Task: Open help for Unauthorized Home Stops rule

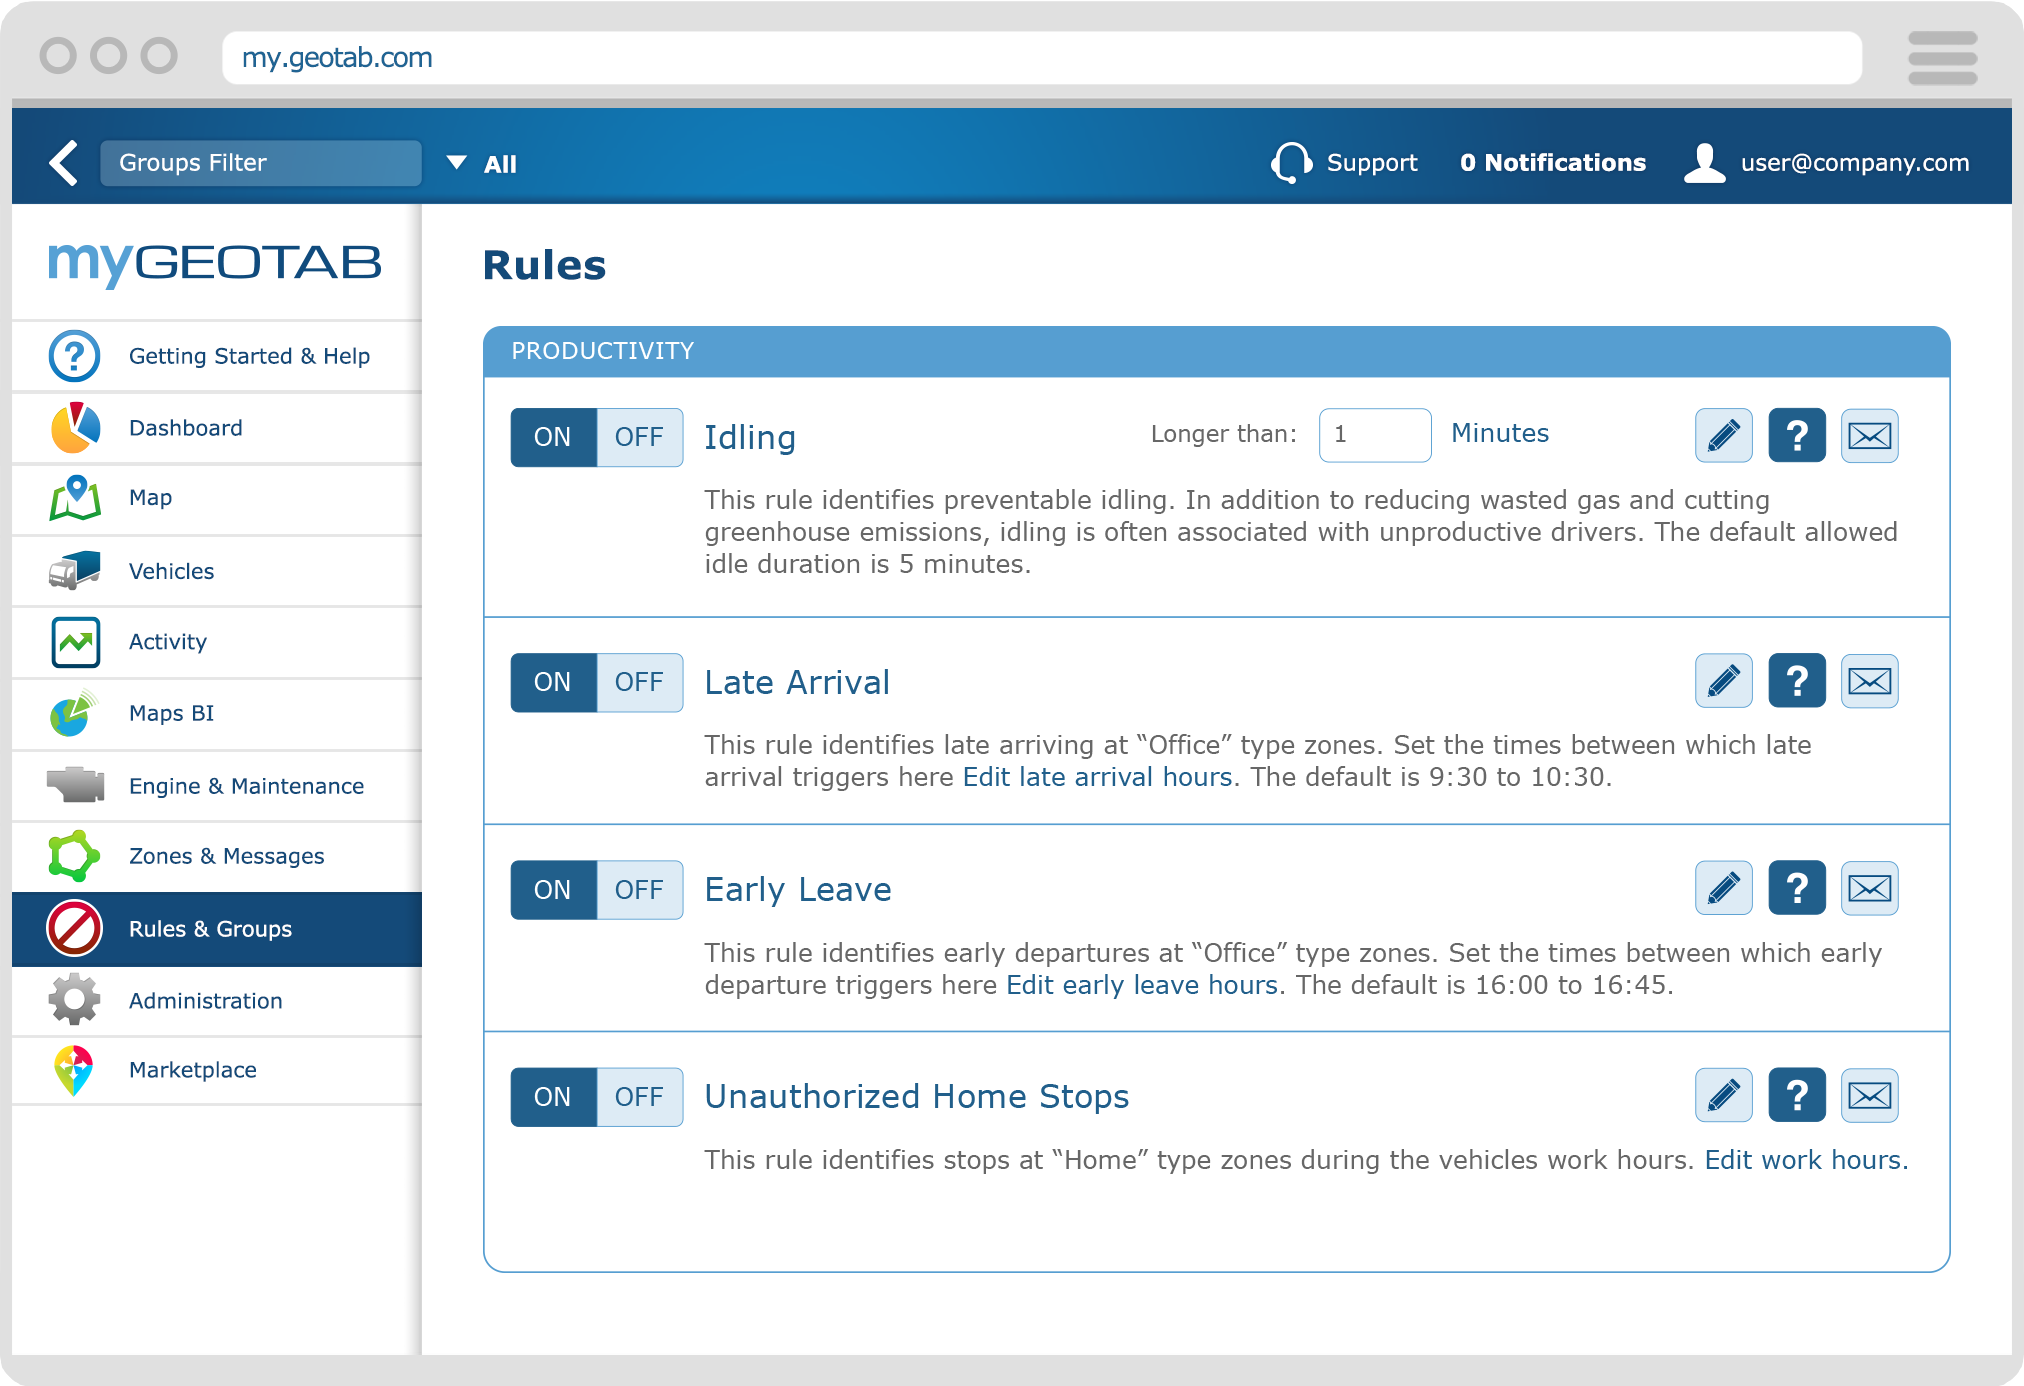Action: point(1797,1095)
